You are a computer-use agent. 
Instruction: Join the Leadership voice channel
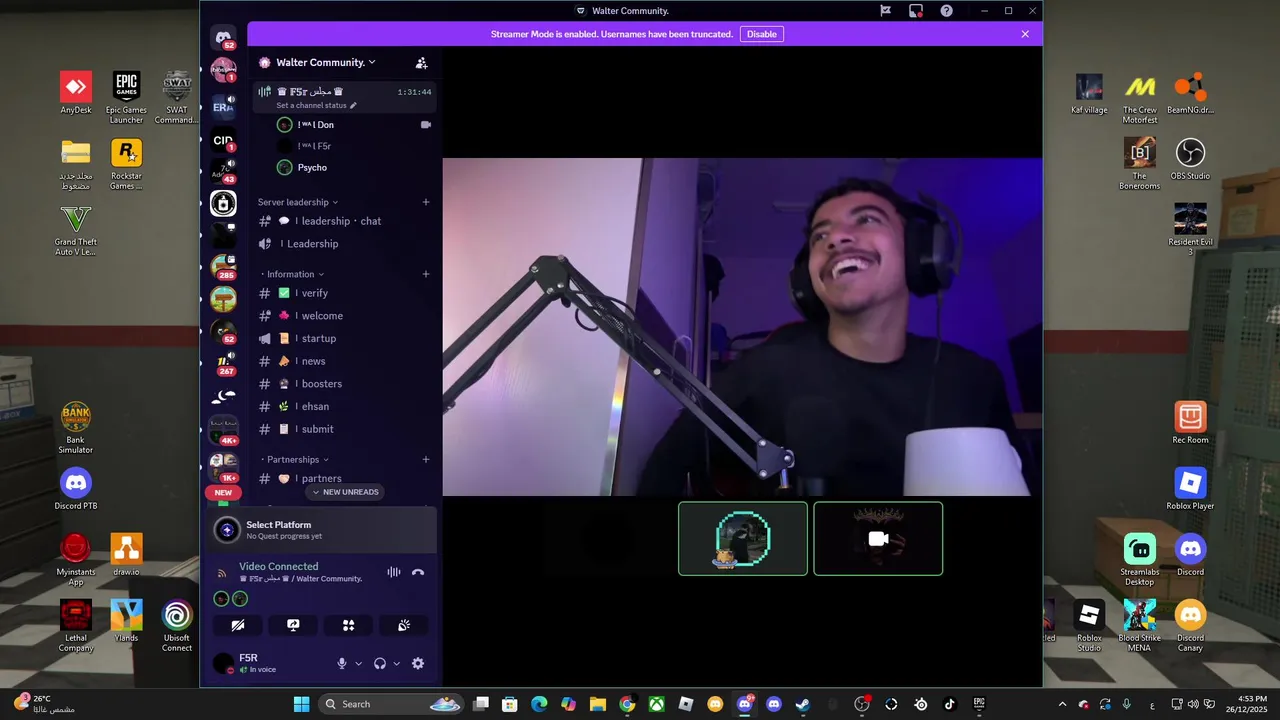point(344,244)
